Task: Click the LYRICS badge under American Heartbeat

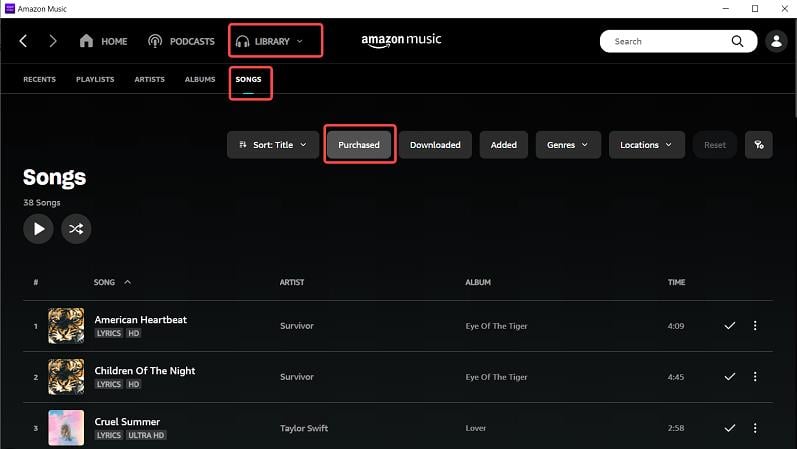Action: point(109,333)
